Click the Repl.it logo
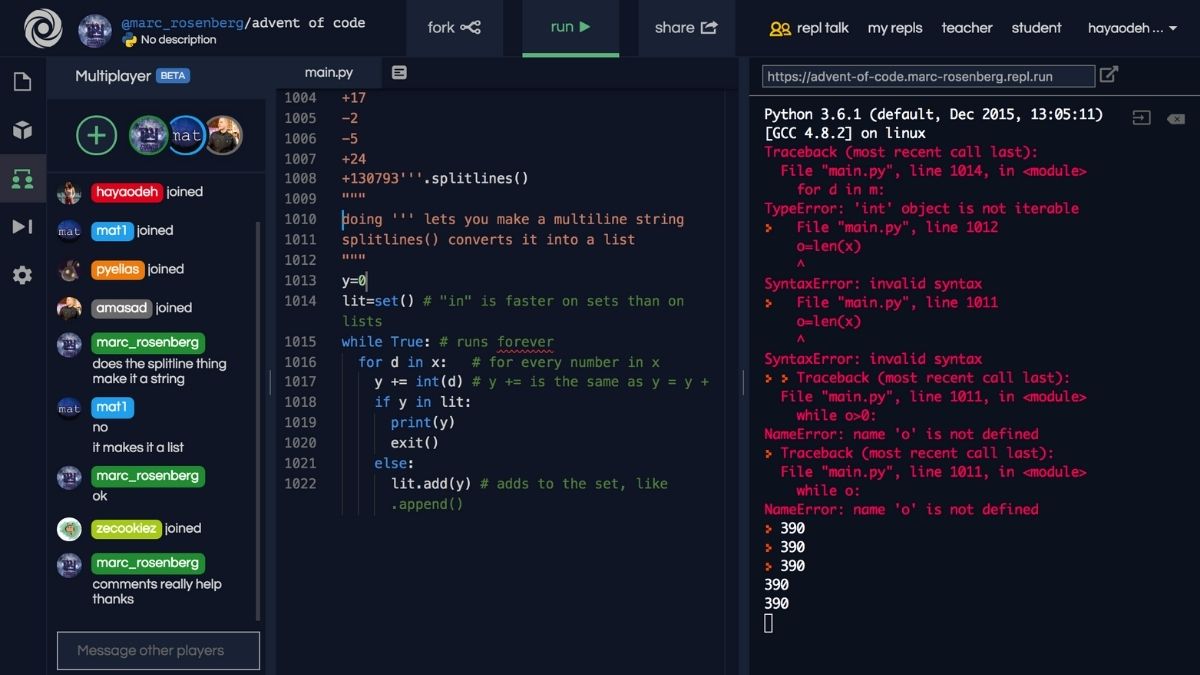1200x675 pixels. pos(41,28)
